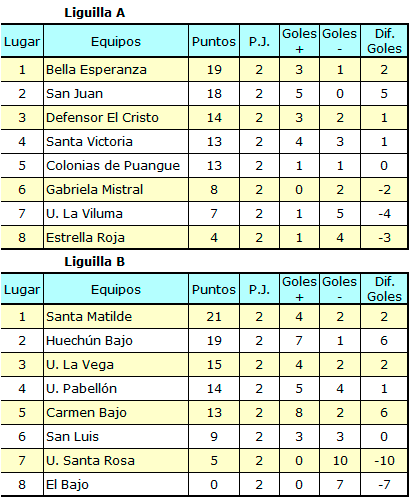The image size is (409, 497).
Task: Click Santa Victoria team name
Action: click(89, 142)
